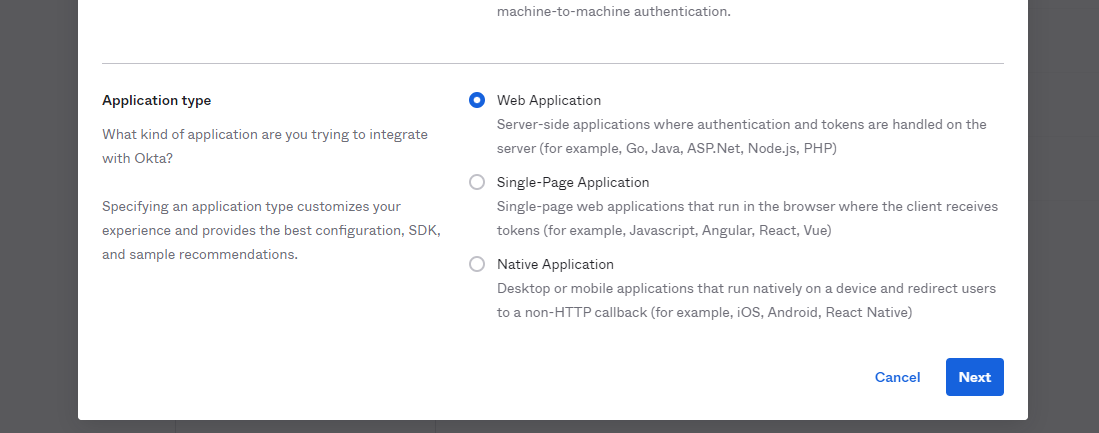Click the "Application type" section heading
Screen dimensions: 1099x433
tap(156, 100)
